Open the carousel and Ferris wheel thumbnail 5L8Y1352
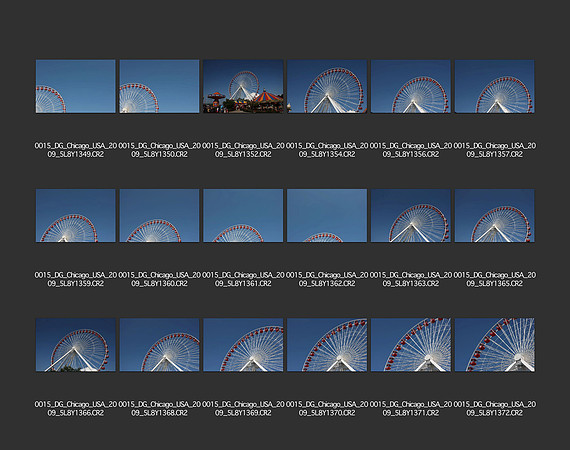The image size is (570, 450). pyautogui.click(x=243, y=86)
